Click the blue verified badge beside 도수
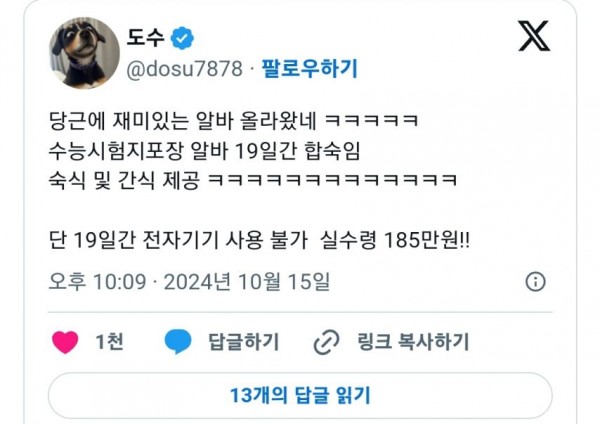This screenshot has height=424, width=600. point(182,38)
